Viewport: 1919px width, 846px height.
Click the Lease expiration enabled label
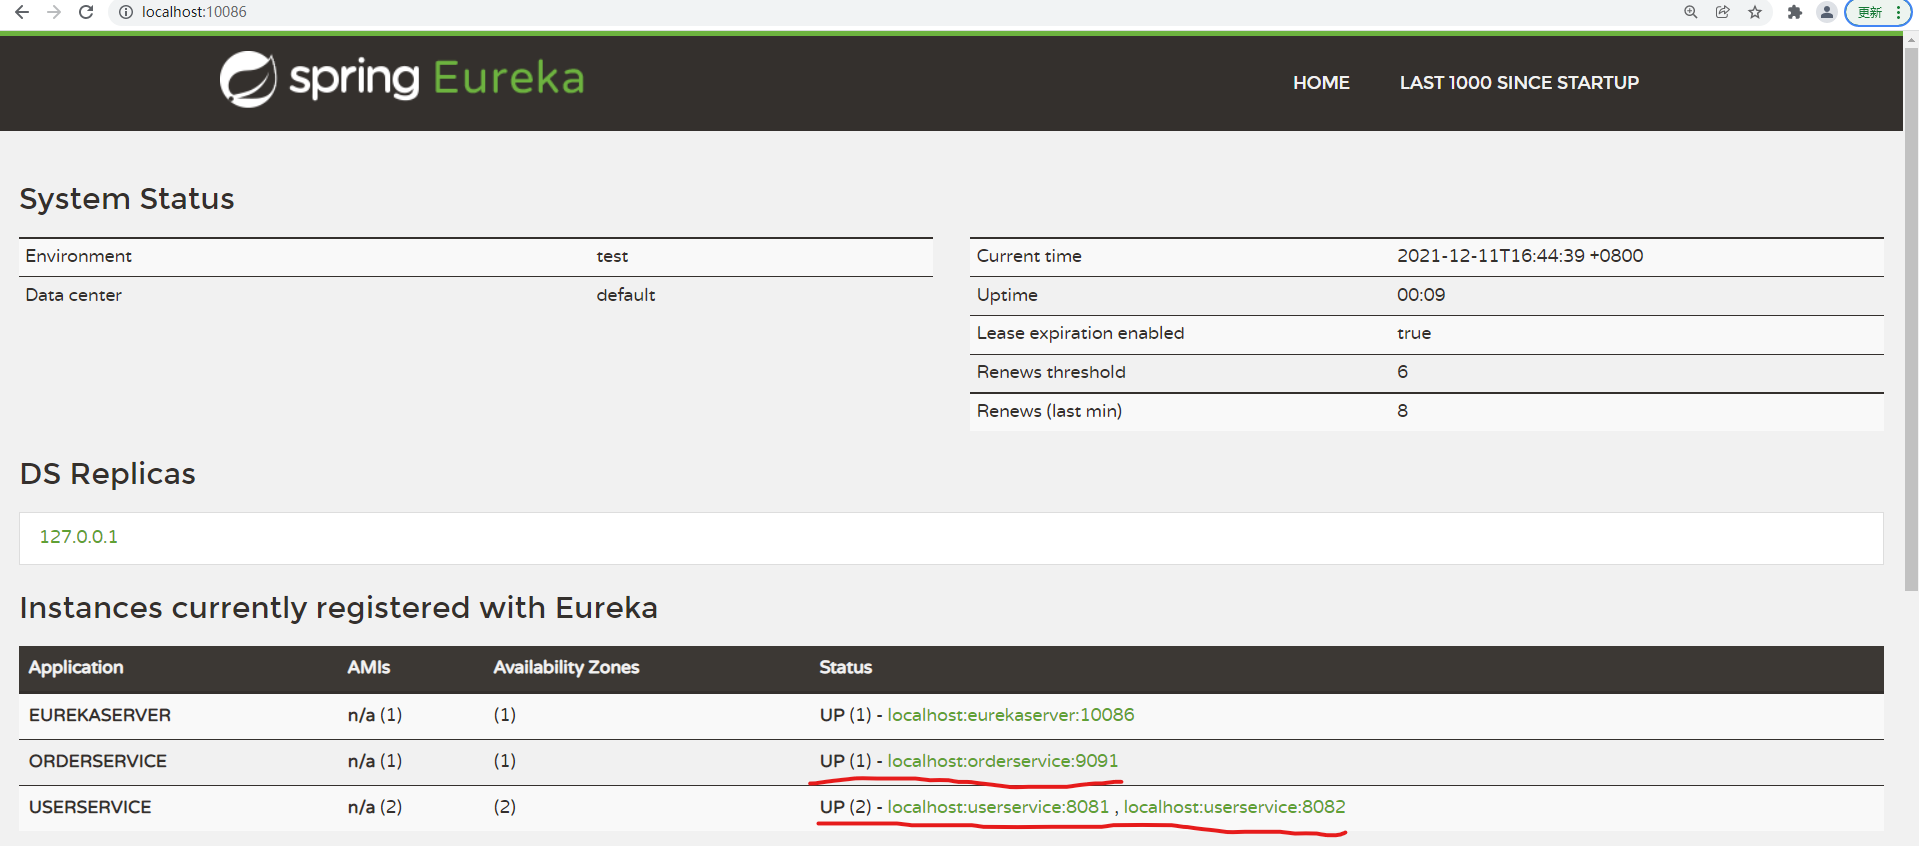1080,334
